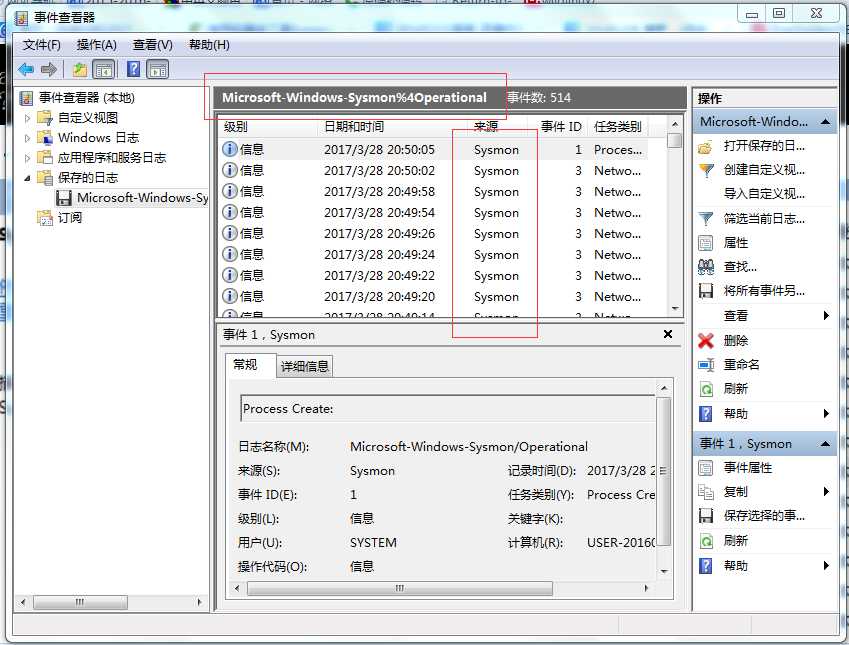Click the 刷新 icon in the upper actions section

point(706,389)
